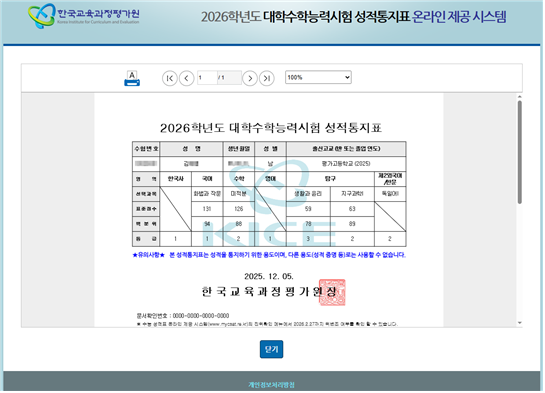Click the blue ★유의사항★ notice line
The width and height of the screenshot is (545, 393).
[270, 256]
